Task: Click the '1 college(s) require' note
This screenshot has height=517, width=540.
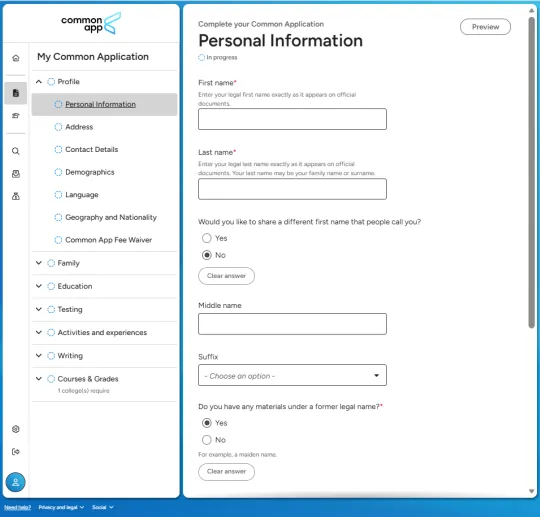Action: tap(83, 391)
